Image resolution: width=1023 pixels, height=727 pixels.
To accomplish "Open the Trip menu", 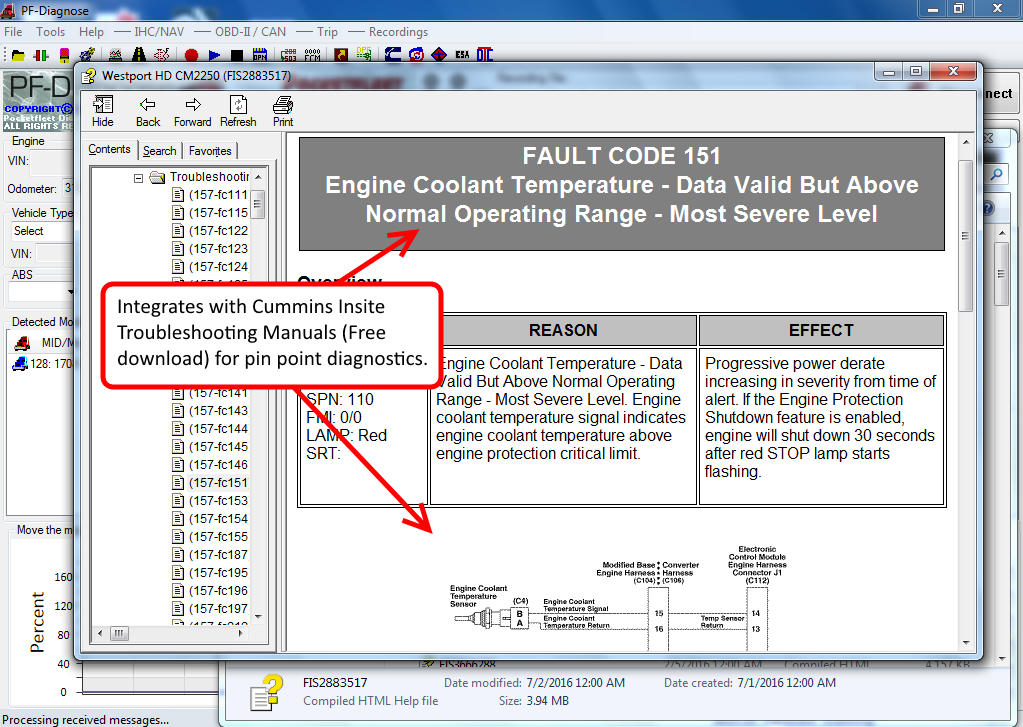I will click(327, 31).
